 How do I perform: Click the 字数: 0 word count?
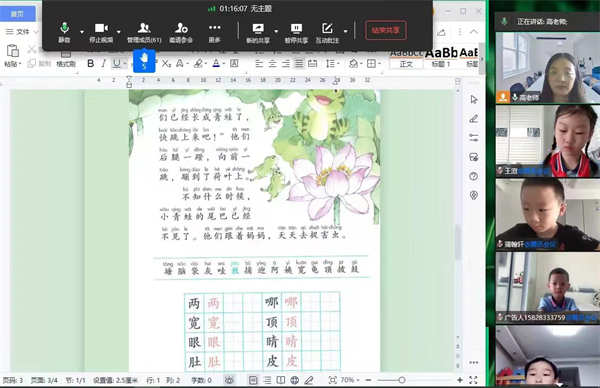pos(201,380)
